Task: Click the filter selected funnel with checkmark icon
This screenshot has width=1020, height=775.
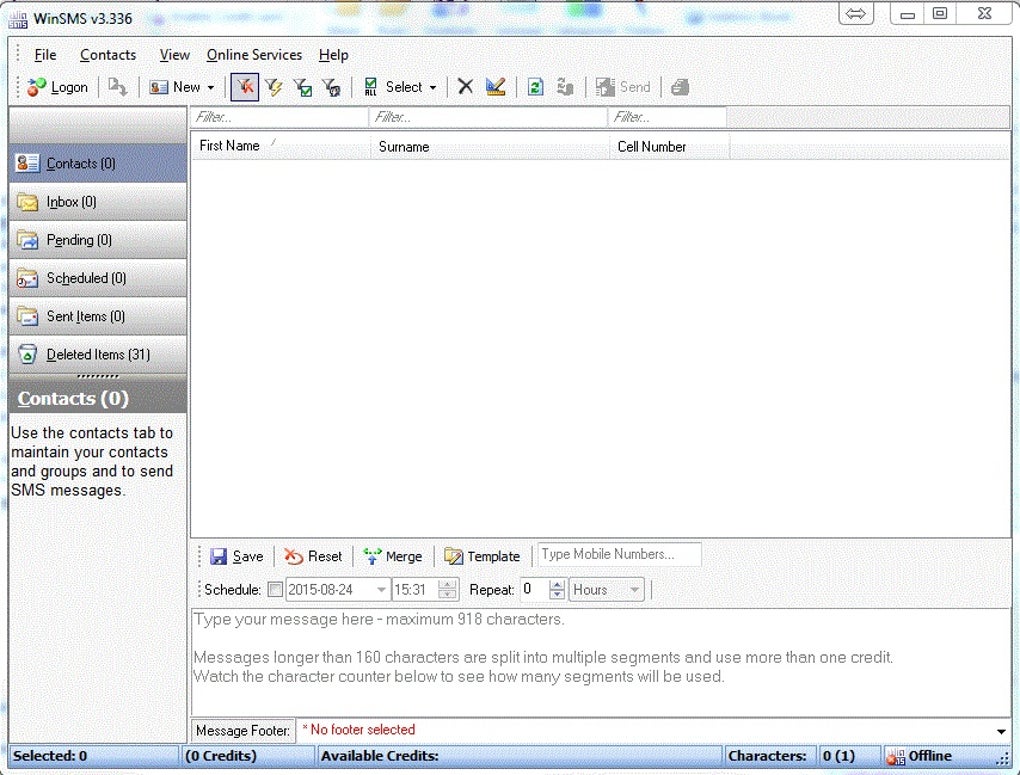Action: pyautogui.click(x=302, y=87)
